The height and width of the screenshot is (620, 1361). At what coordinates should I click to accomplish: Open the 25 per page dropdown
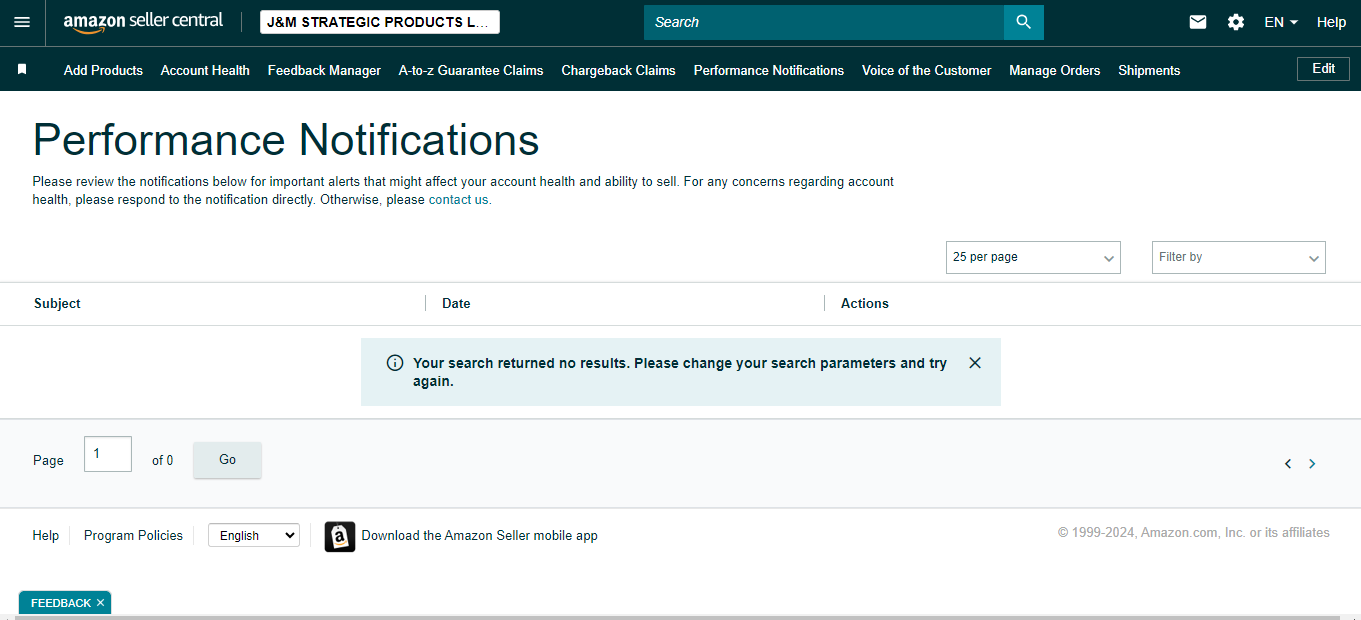click(x=1033, y=257)
